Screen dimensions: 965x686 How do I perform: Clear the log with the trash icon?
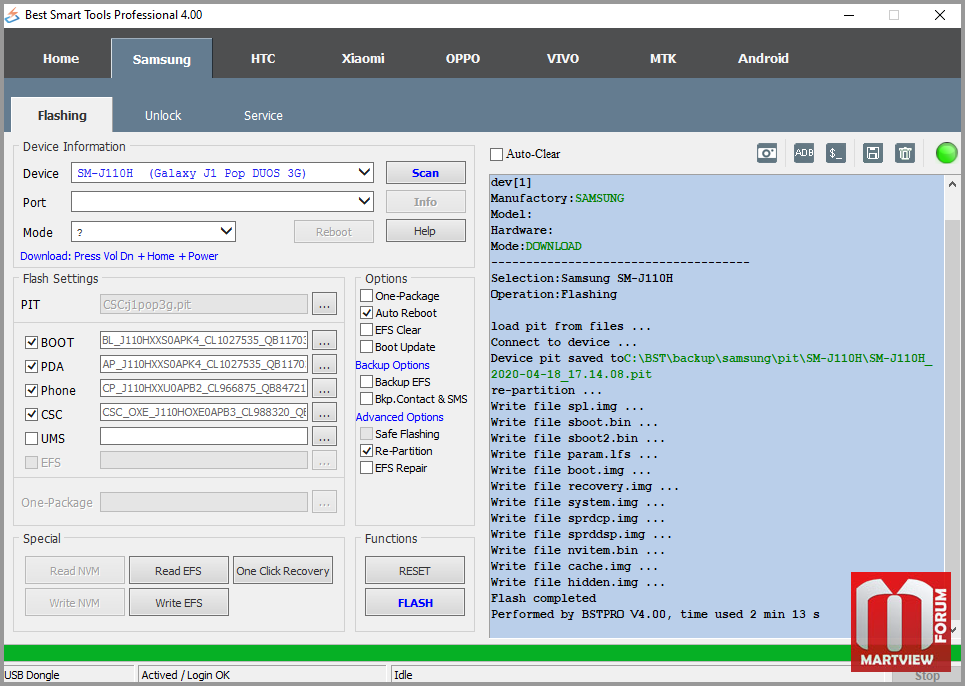tap(905, 153)
